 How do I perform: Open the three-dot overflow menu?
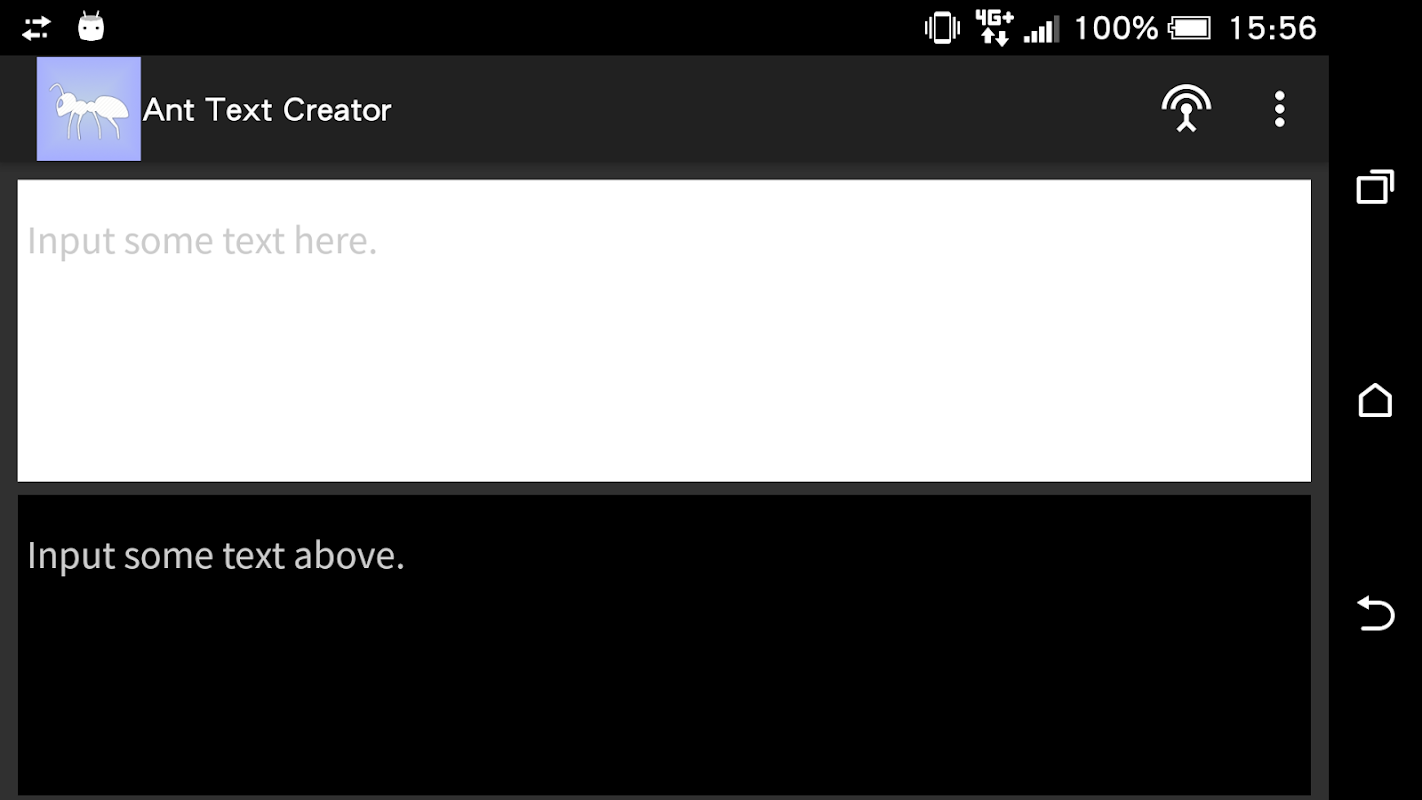1279,109
